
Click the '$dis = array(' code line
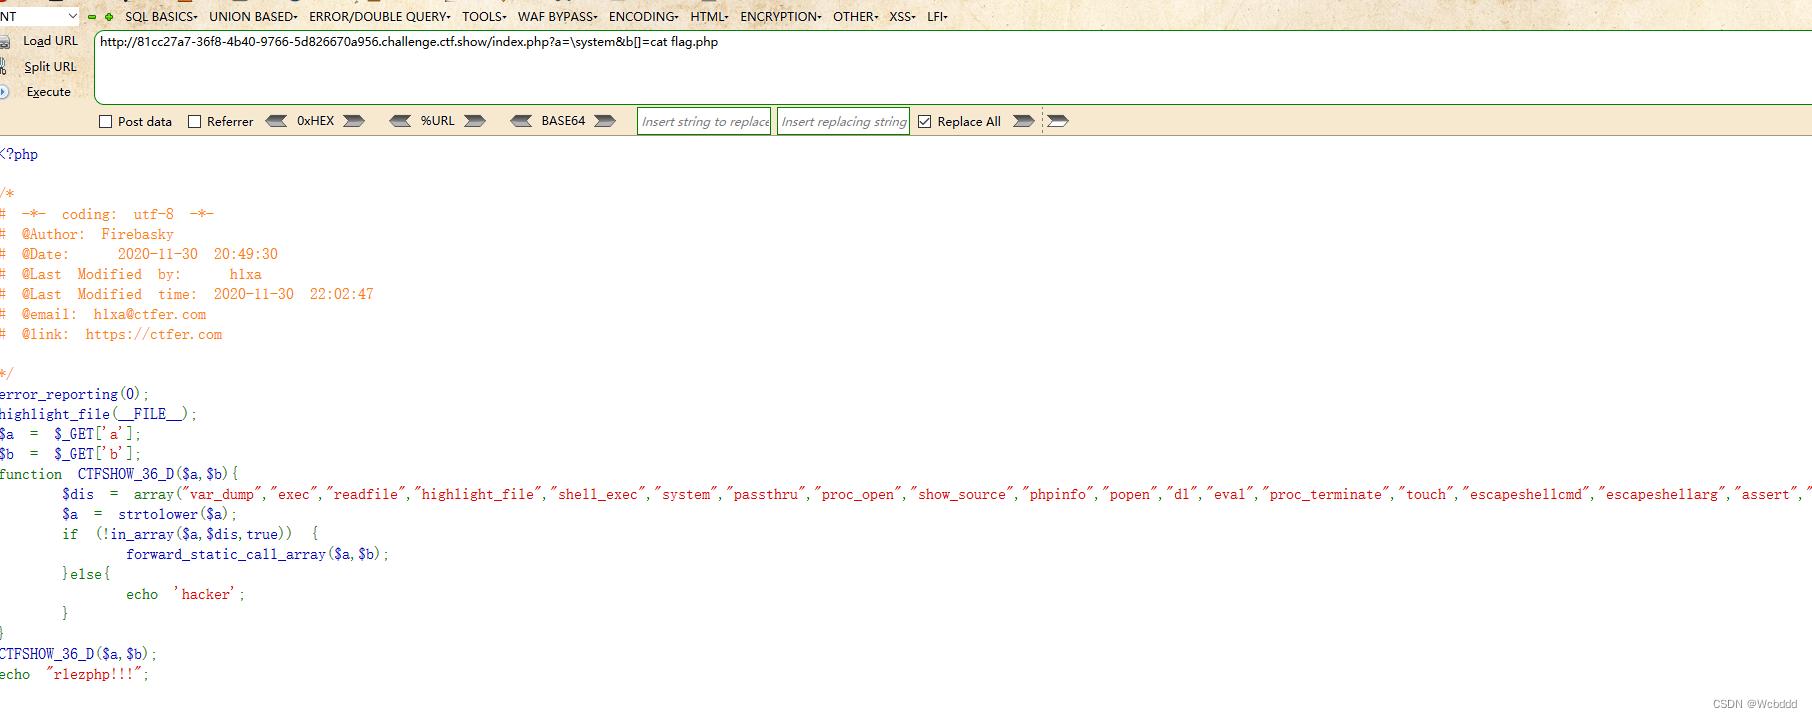(x=937, y=494)
